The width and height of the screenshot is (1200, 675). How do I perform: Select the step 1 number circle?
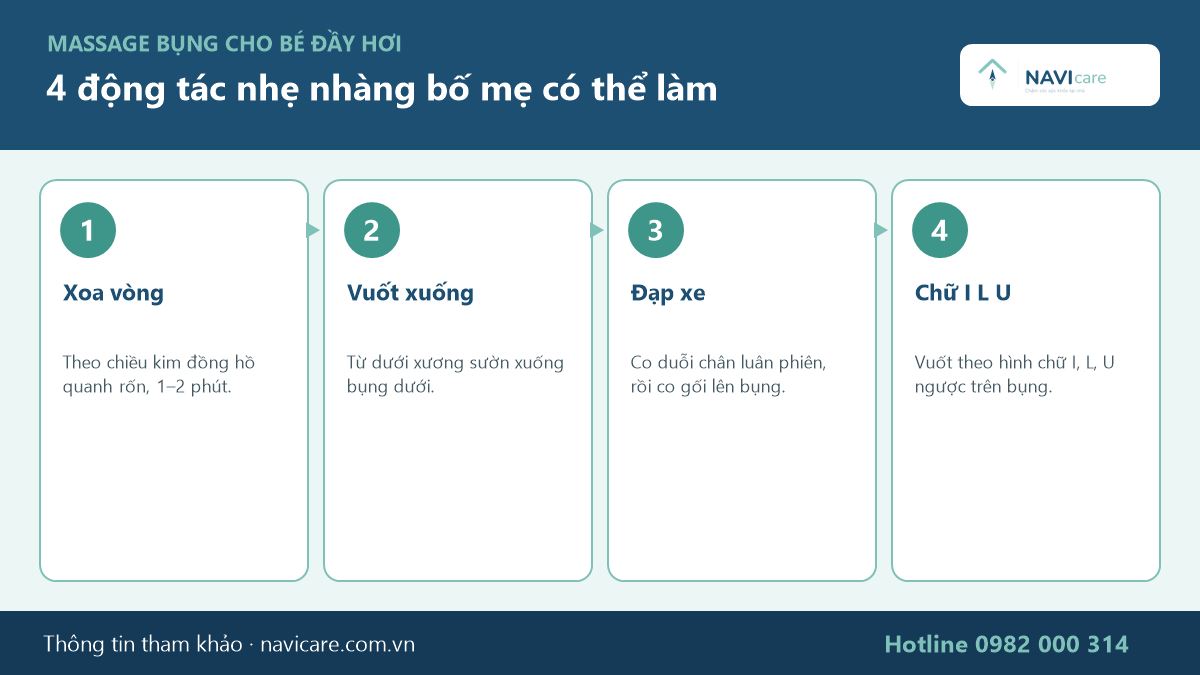pos(88,230)
